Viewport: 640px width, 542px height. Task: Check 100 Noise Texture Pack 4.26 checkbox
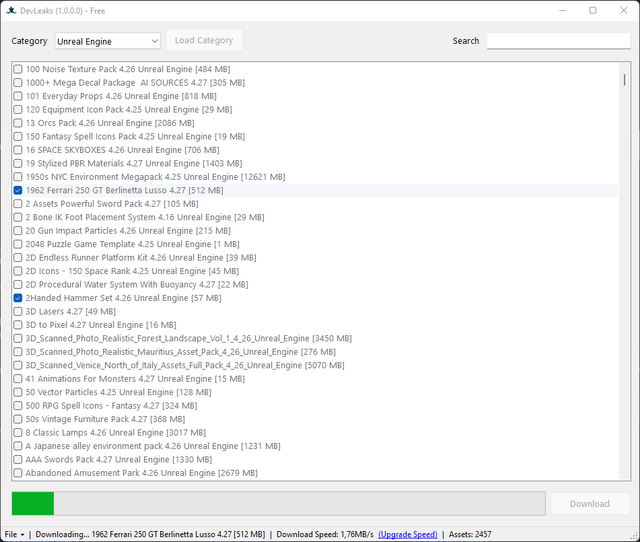(18, 69)
